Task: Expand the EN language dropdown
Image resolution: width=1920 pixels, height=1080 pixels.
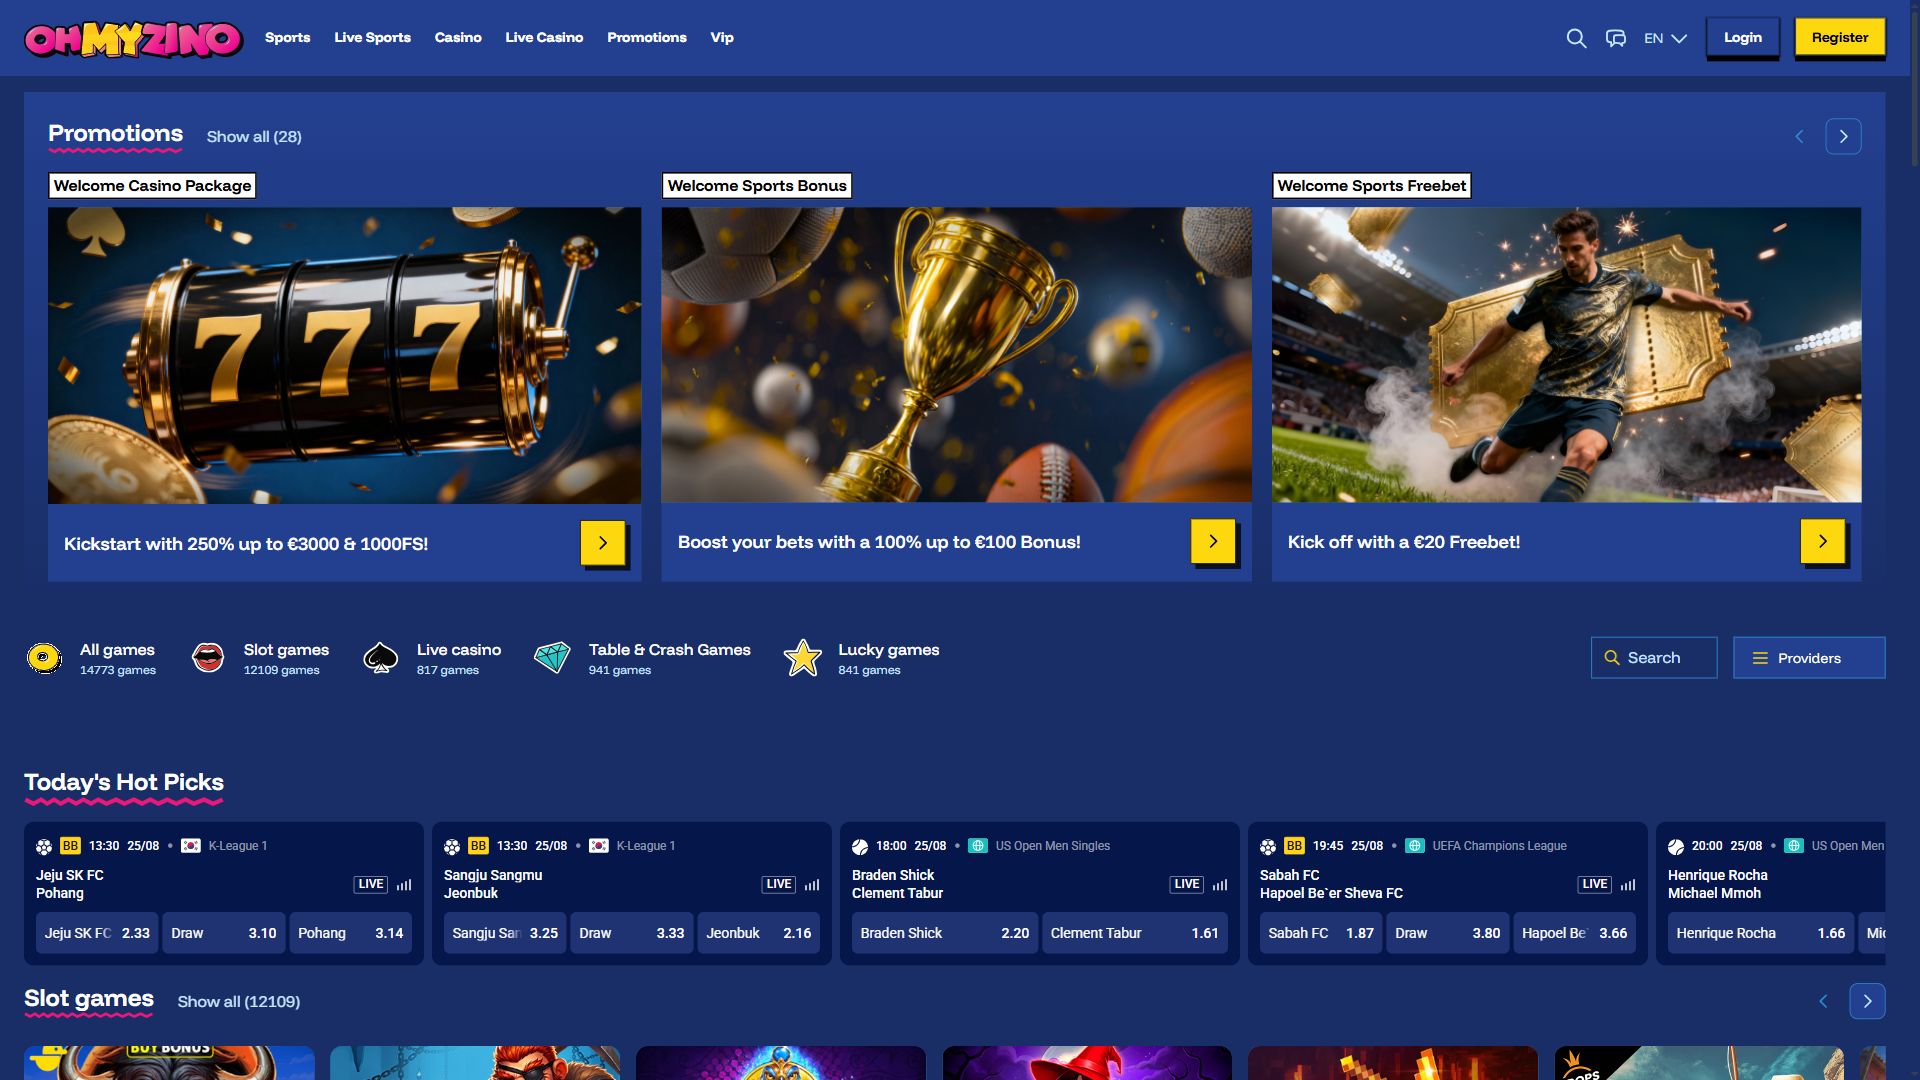Action: [x=1665, y=38]
